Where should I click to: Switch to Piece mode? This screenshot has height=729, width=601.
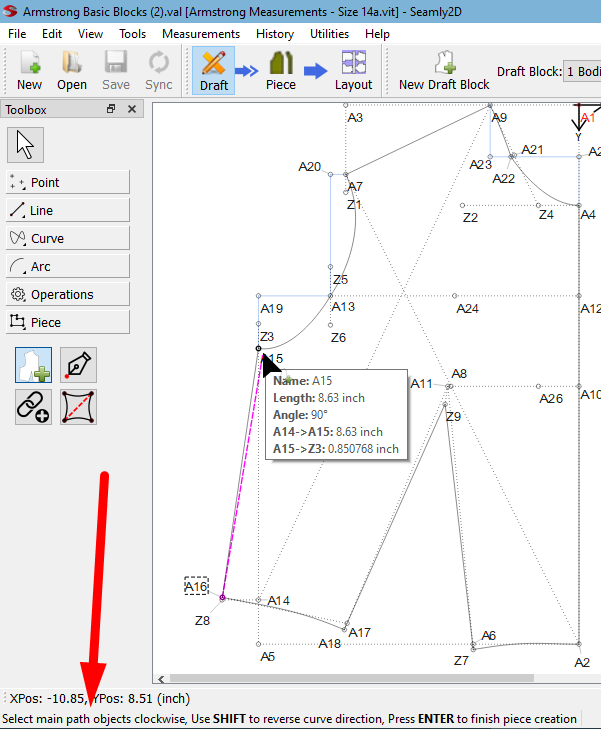click(280, 70)
